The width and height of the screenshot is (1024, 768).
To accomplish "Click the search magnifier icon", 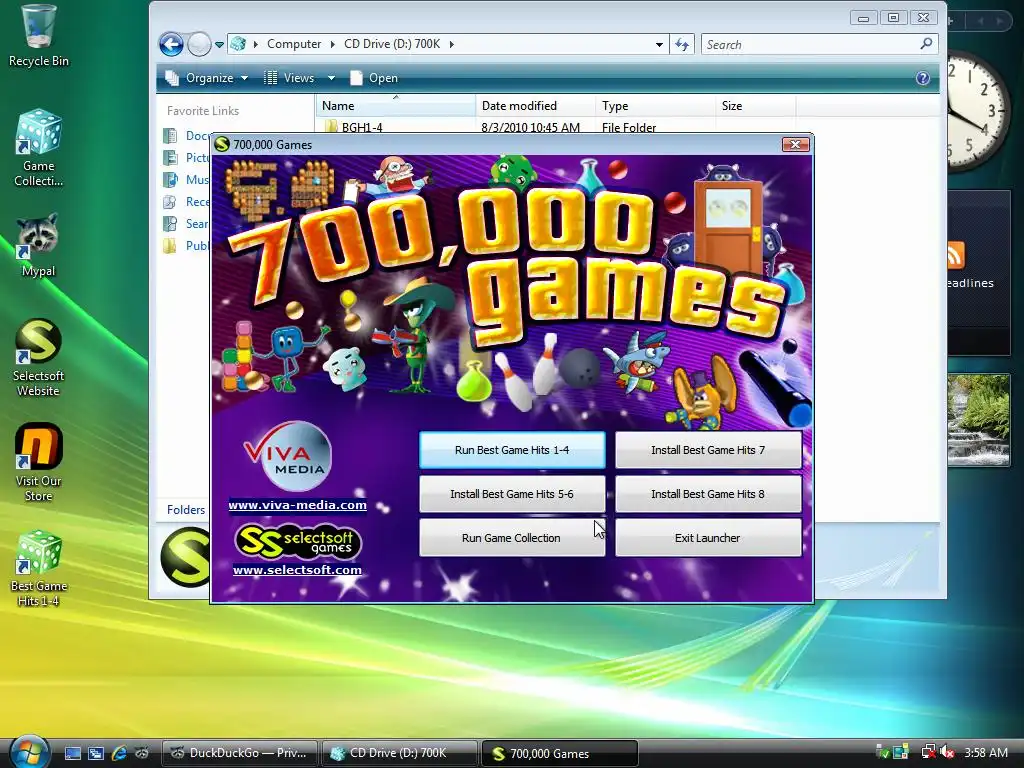I will tap(926, 44).
